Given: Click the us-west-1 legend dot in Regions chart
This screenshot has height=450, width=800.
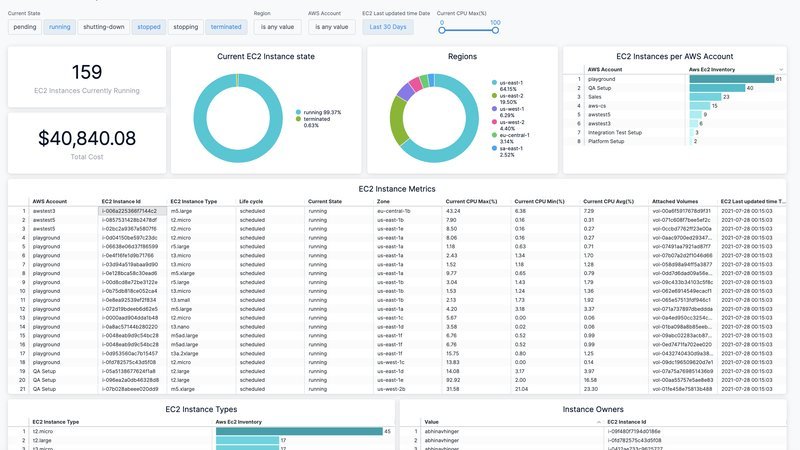Looking at the screenshot, I should pyautogui.click(x=493, y=109).
